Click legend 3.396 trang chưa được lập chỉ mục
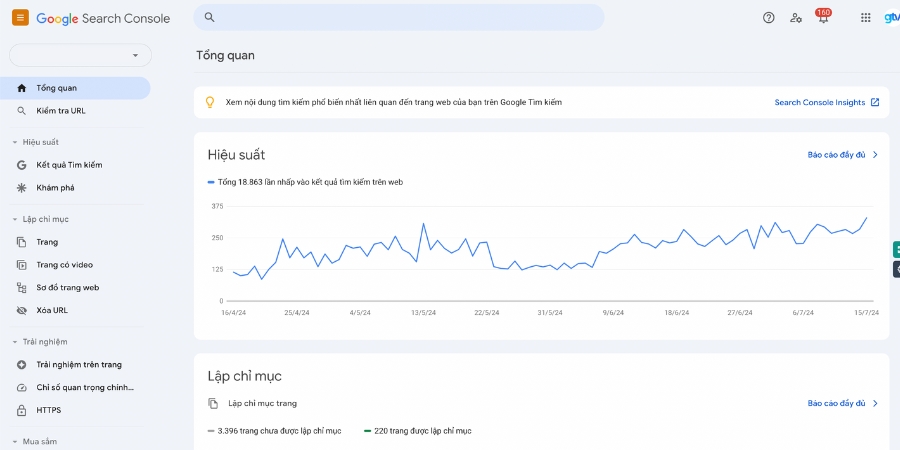 274,431
